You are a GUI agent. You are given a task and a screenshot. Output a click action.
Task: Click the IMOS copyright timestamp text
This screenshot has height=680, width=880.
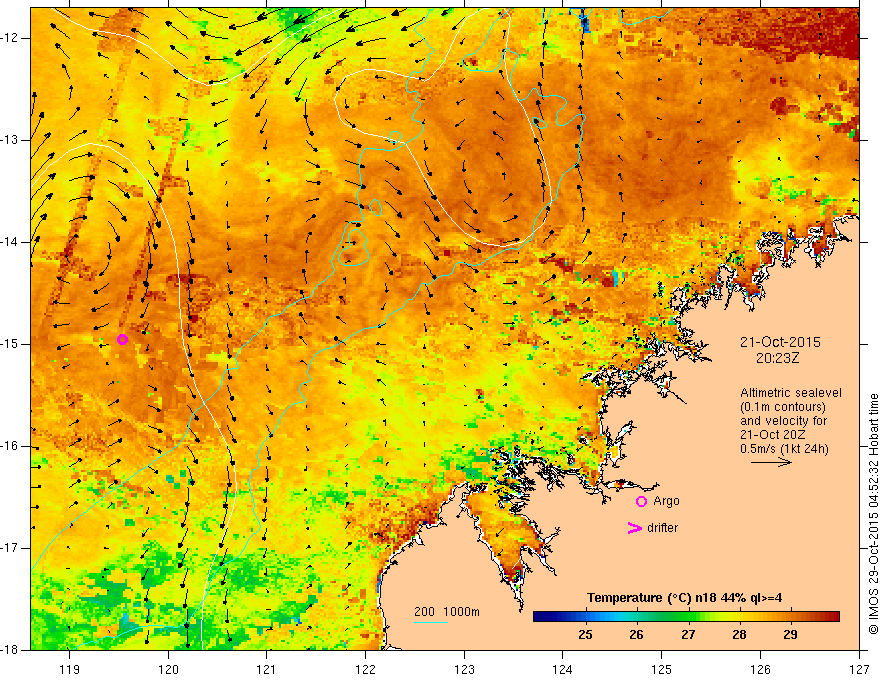(x=873, y=514)
